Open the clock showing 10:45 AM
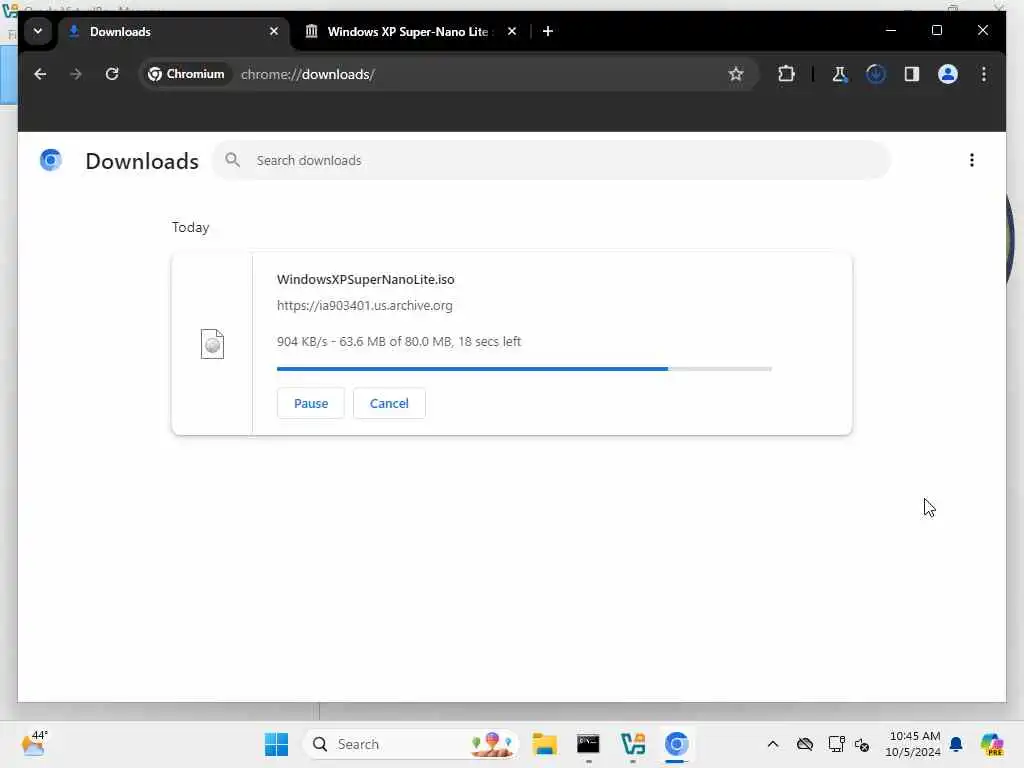 (914, 744)
